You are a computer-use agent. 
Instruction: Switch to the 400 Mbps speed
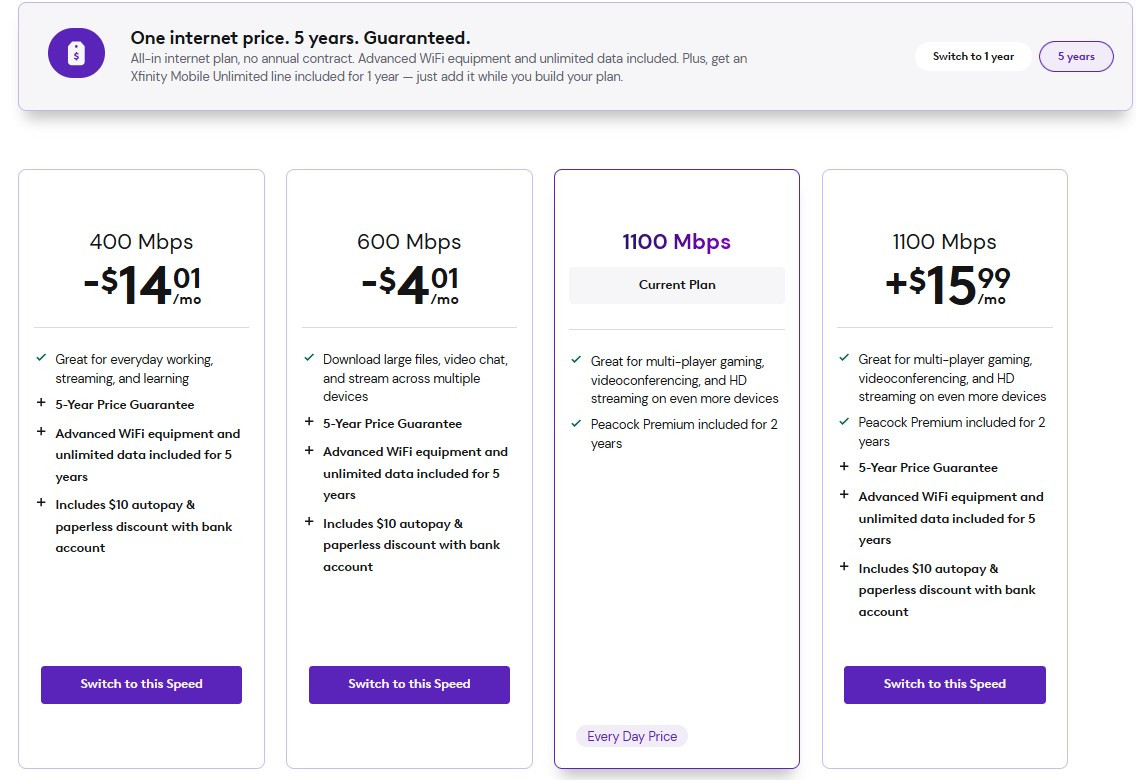[141, 684]
